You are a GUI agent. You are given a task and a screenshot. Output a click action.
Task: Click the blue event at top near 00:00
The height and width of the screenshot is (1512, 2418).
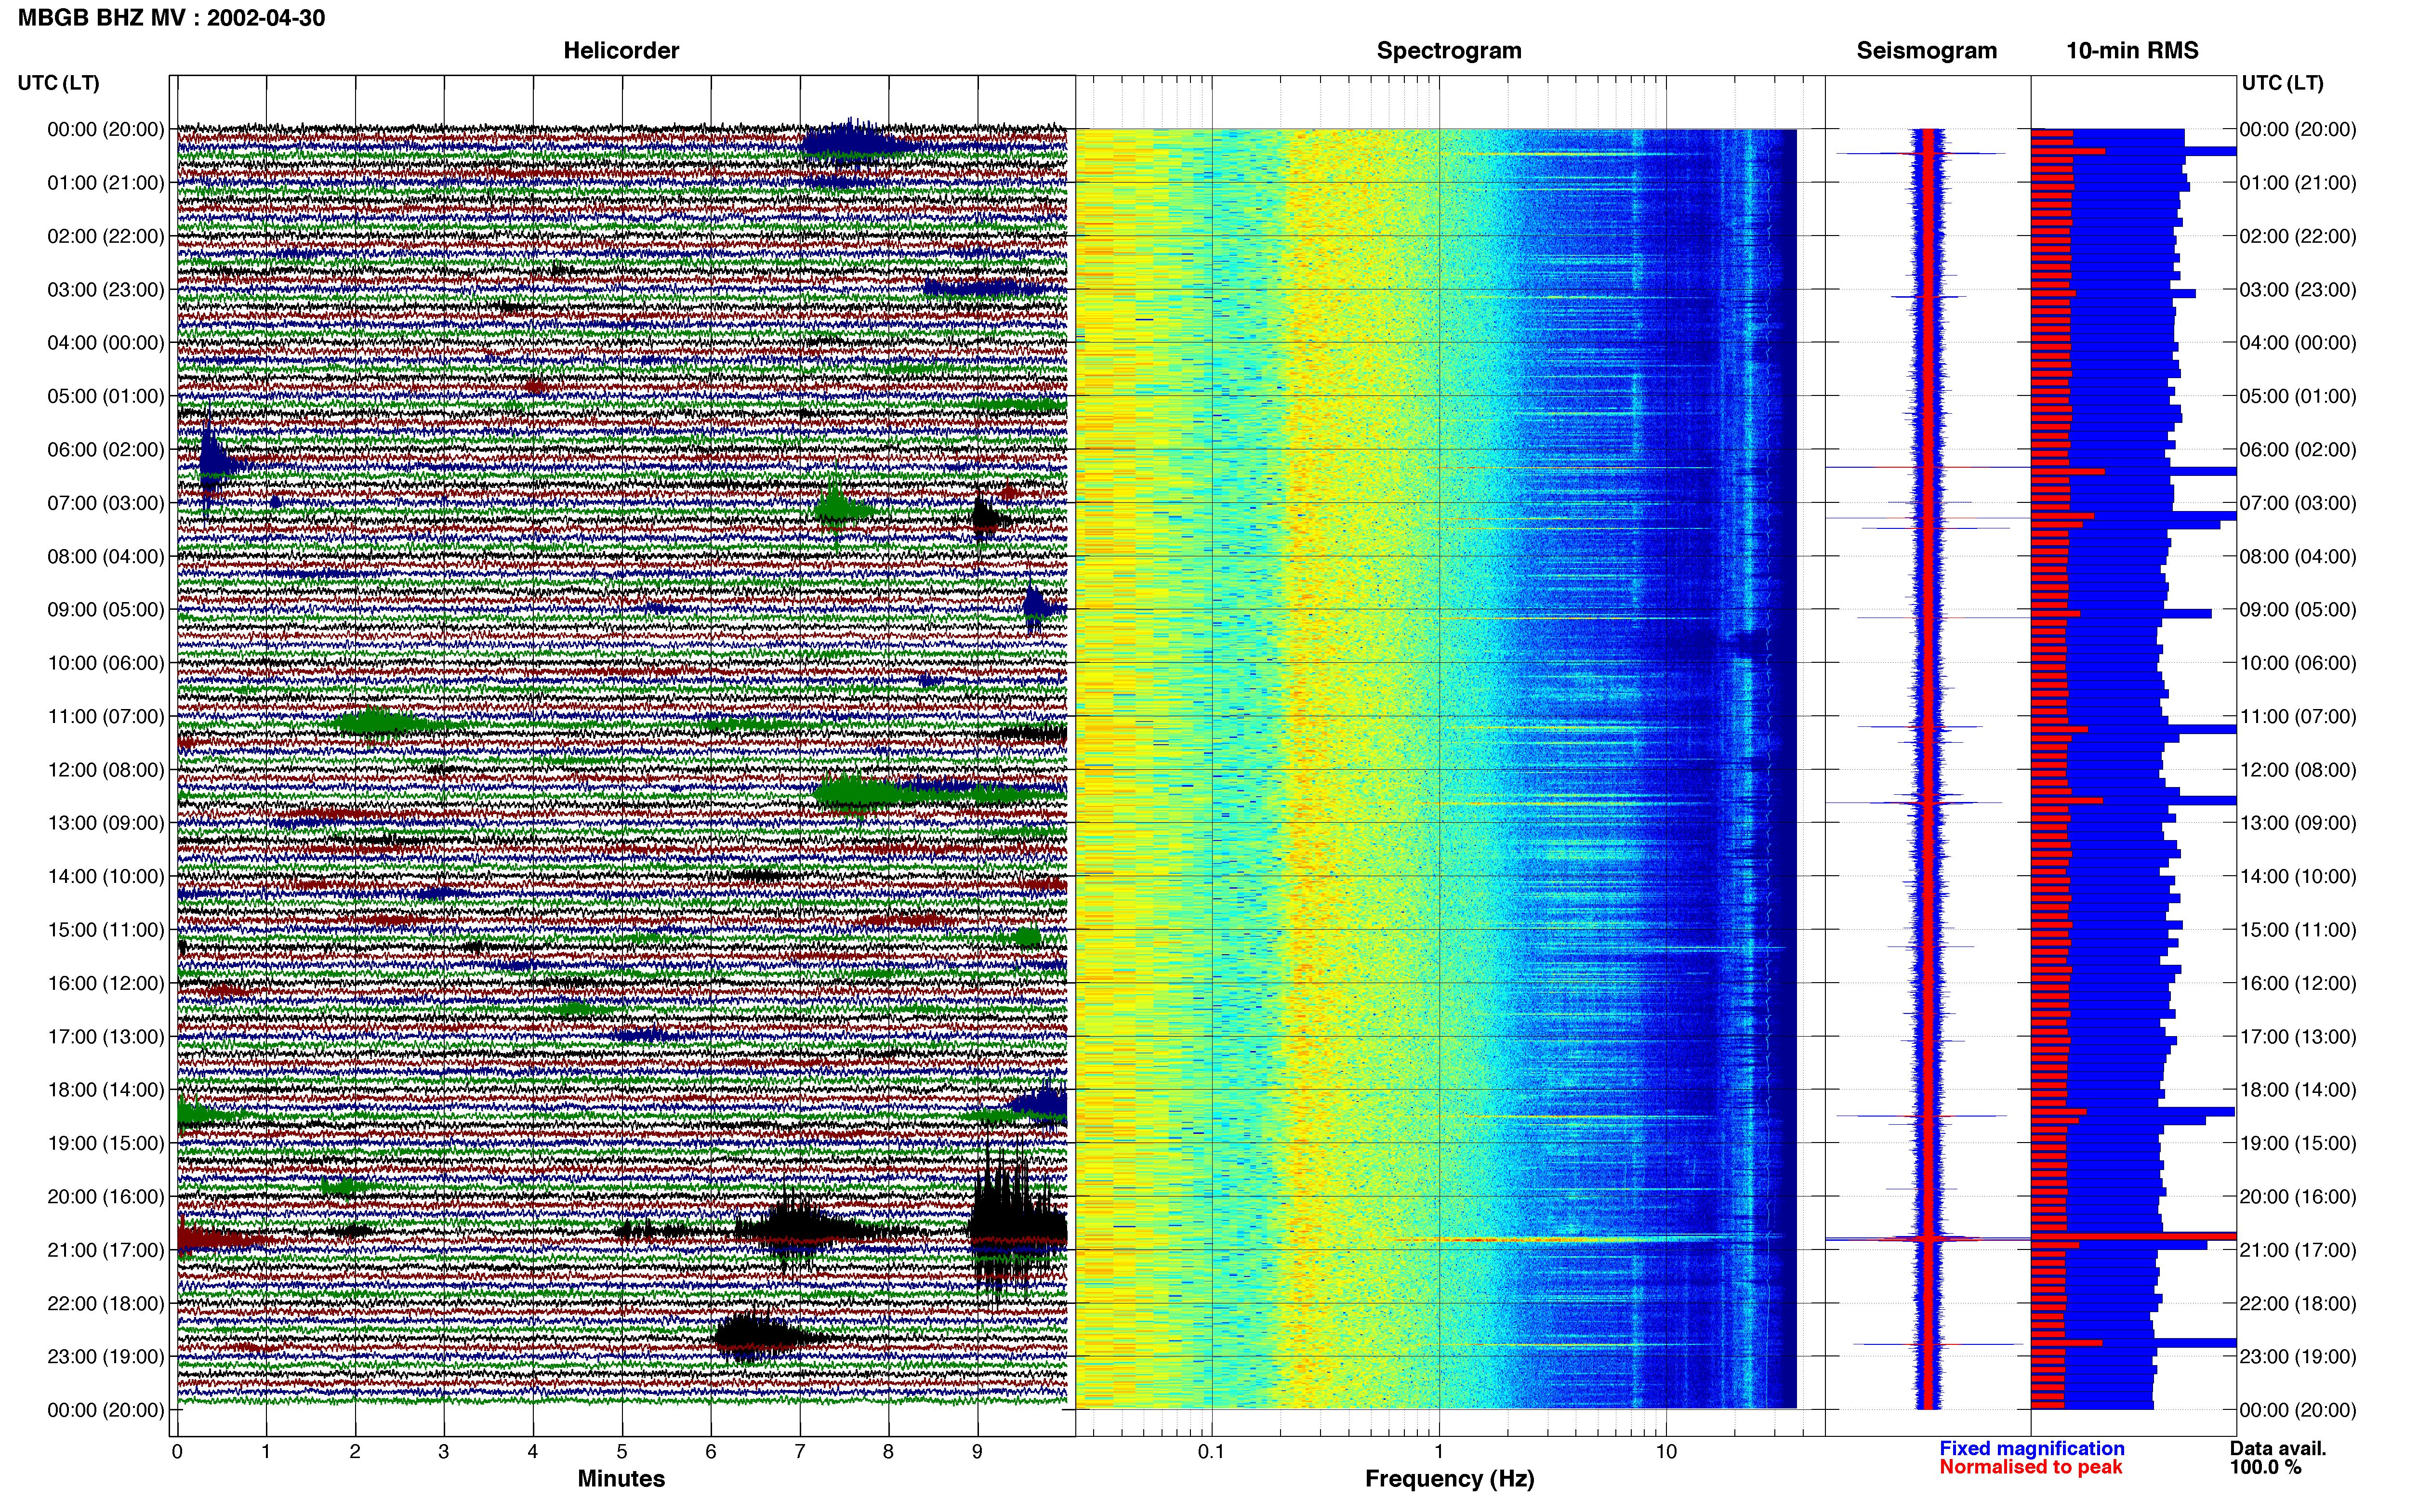(855, 143)
